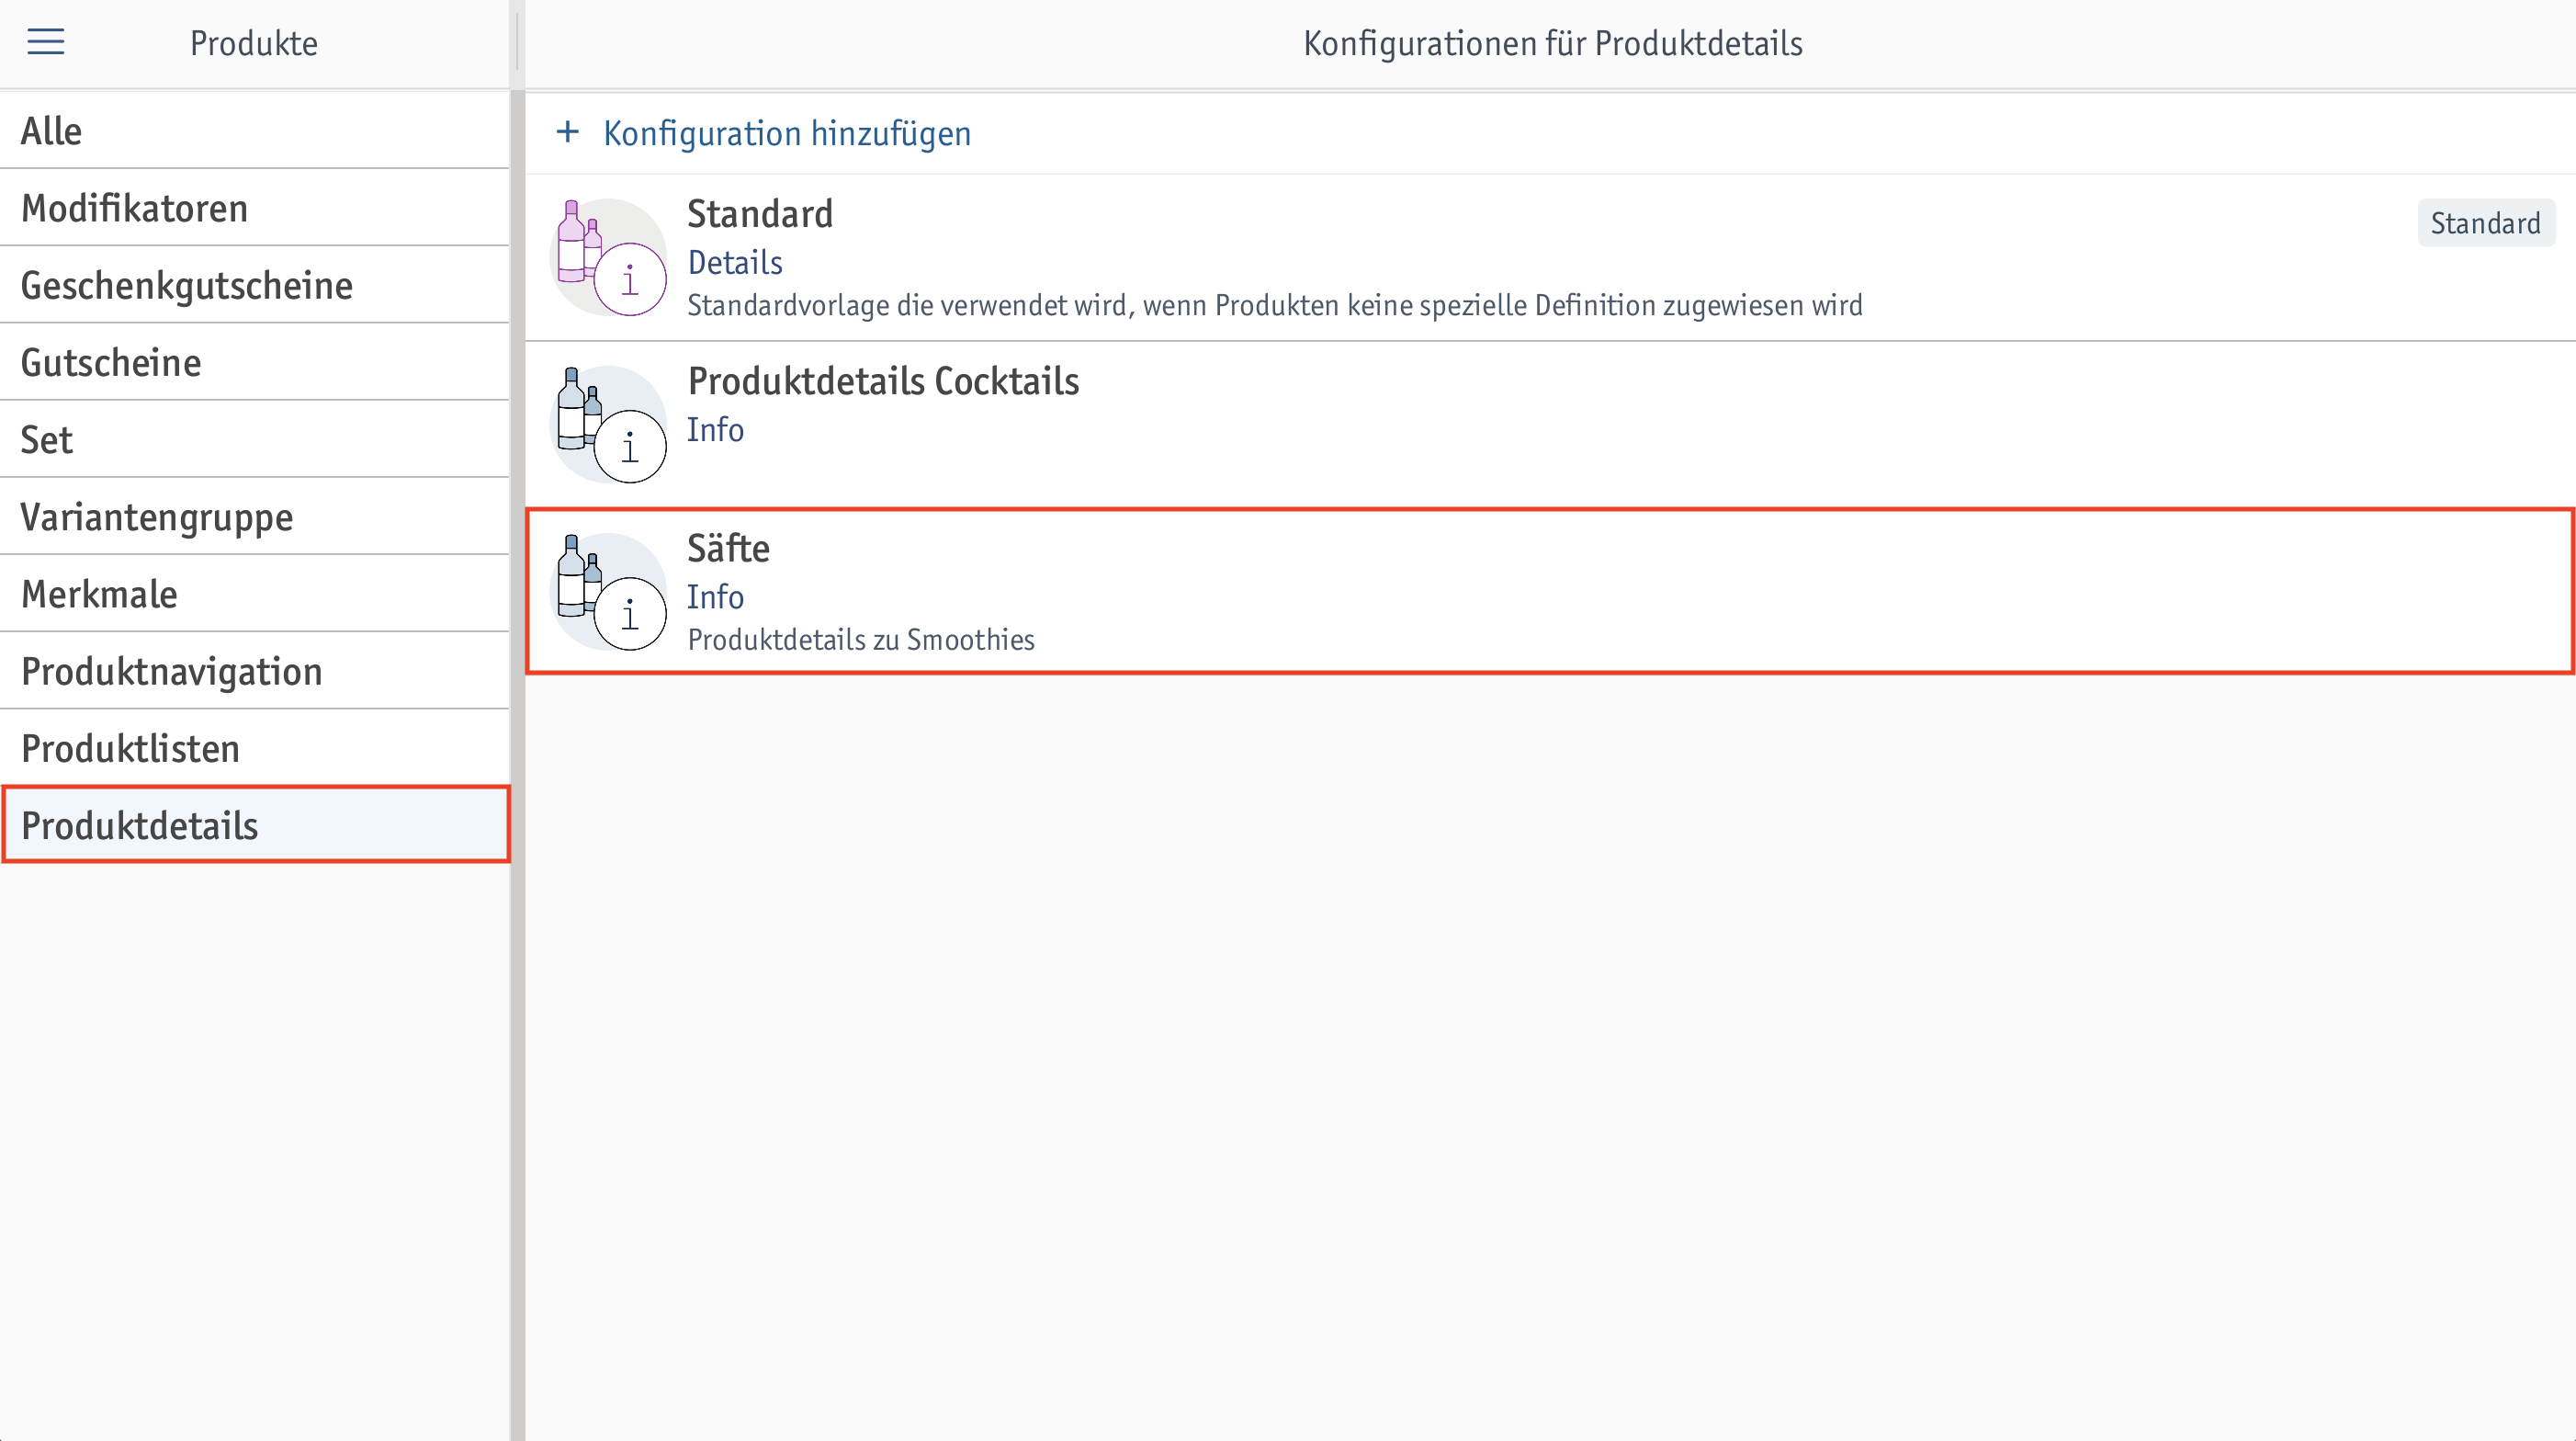Open Modifikatoren in the sidebar
Image resolution: width=2576 pixels, height=1441 pixels.
(x=255, y=208)
